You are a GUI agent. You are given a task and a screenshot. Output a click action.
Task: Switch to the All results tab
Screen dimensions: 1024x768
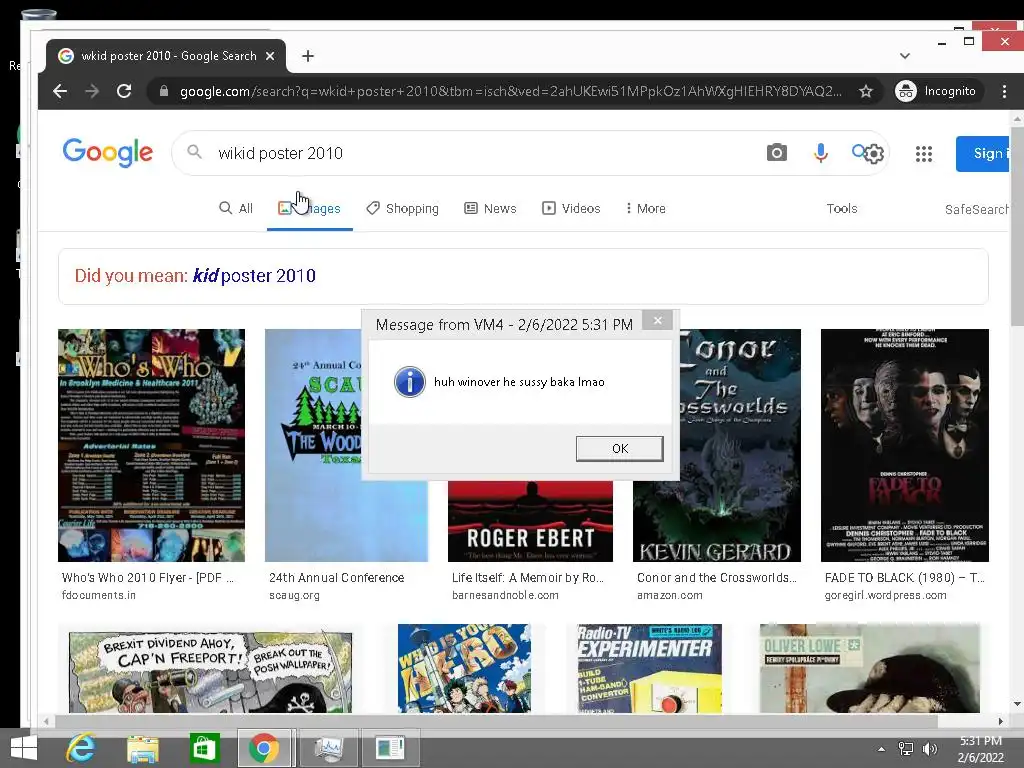pos(236,208)
